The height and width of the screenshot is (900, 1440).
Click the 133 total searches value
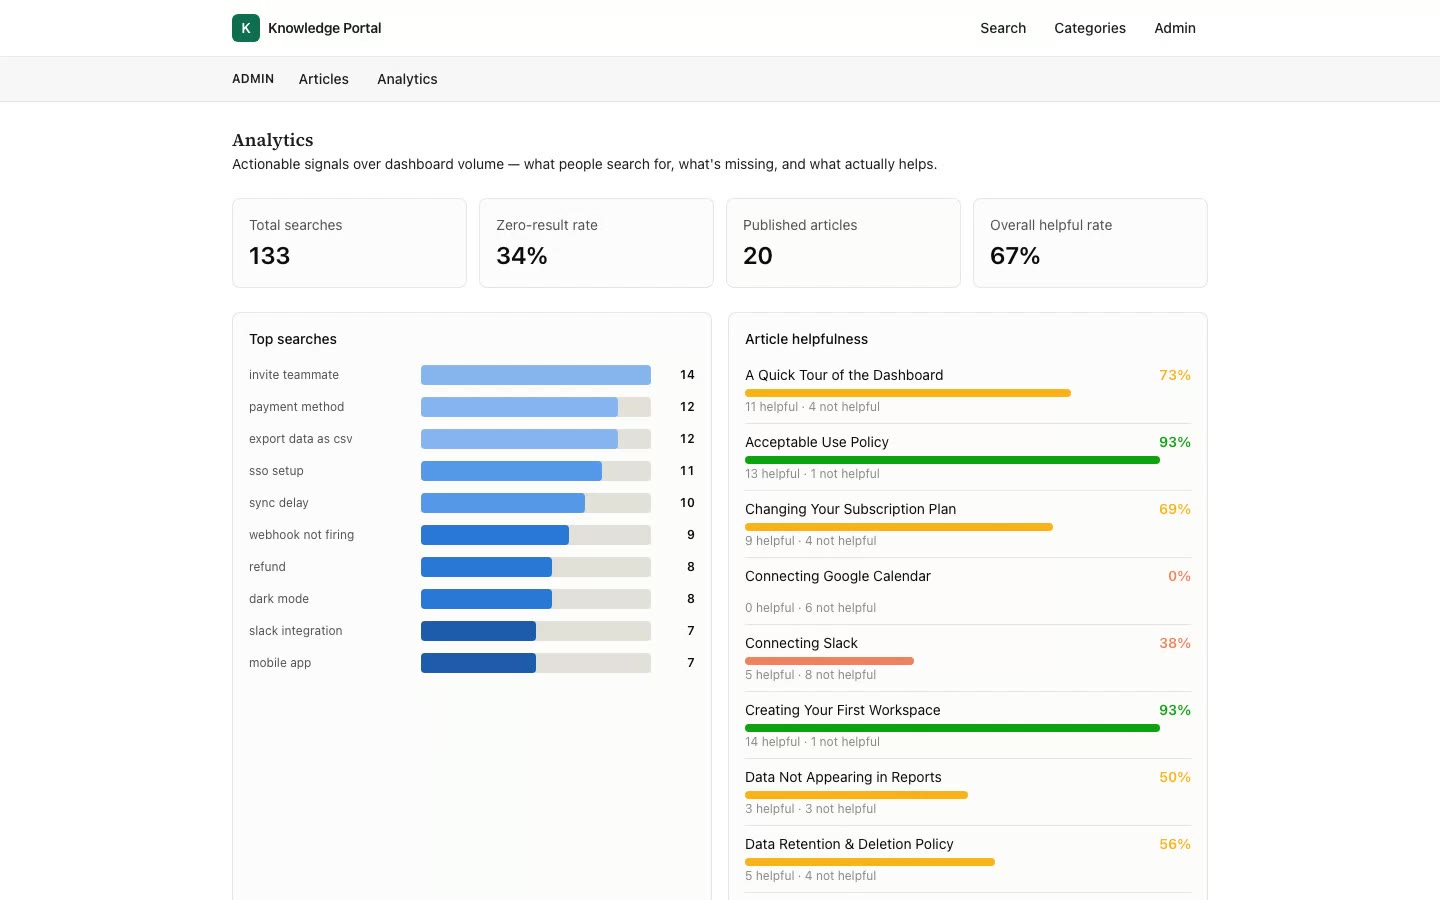tap(269, 256)
